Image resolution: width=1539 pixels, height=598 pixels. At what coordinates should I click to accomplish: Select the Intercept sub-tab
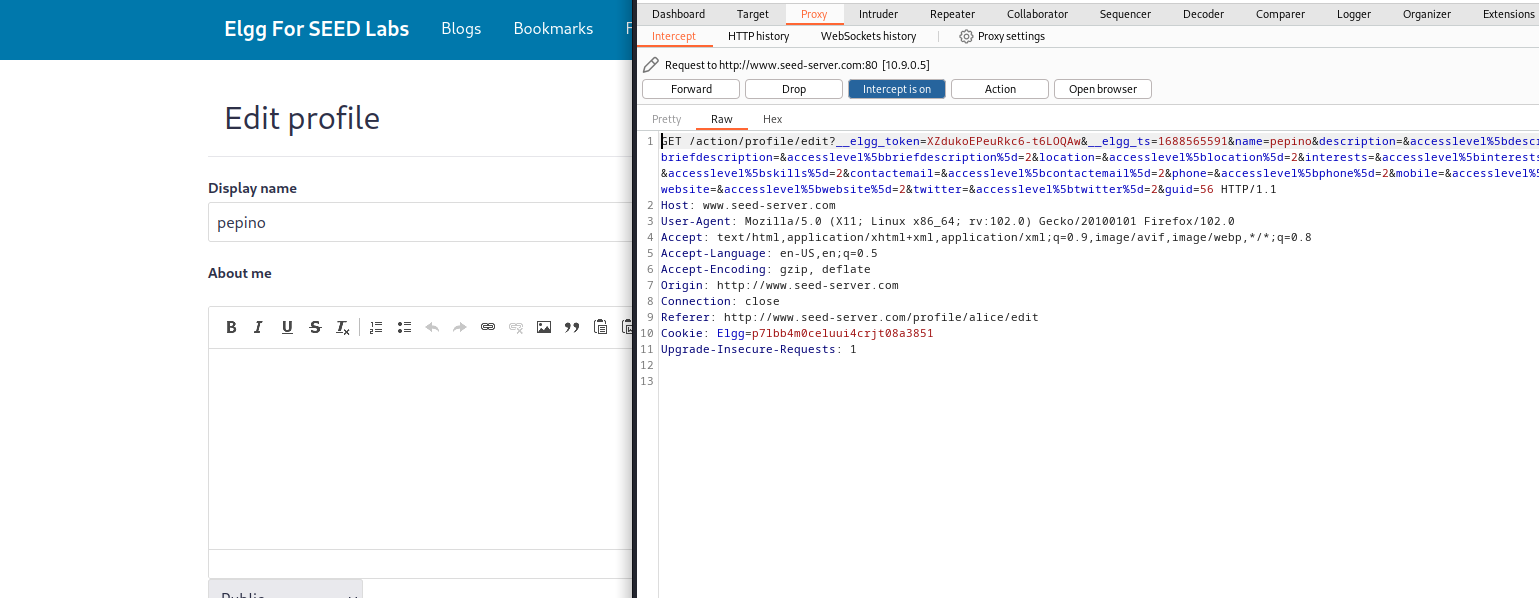click(673, 36)
